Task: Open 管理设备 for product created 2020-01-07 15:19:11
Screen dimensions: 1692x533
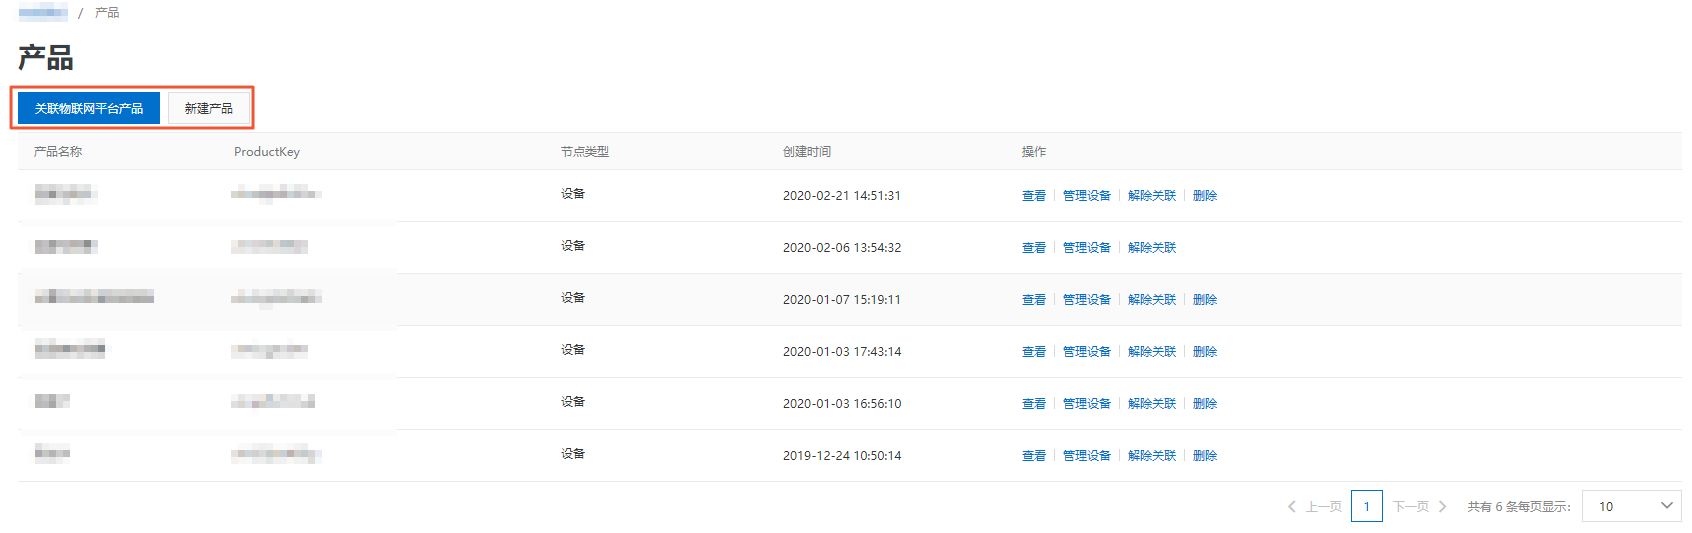Action: click(x=1087, y=300)
